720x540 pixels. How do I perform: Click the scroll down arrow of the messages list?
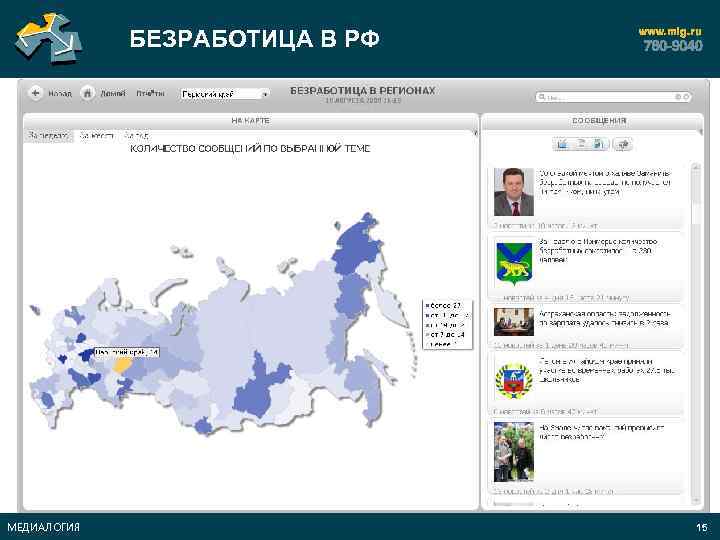coord(696,501)
